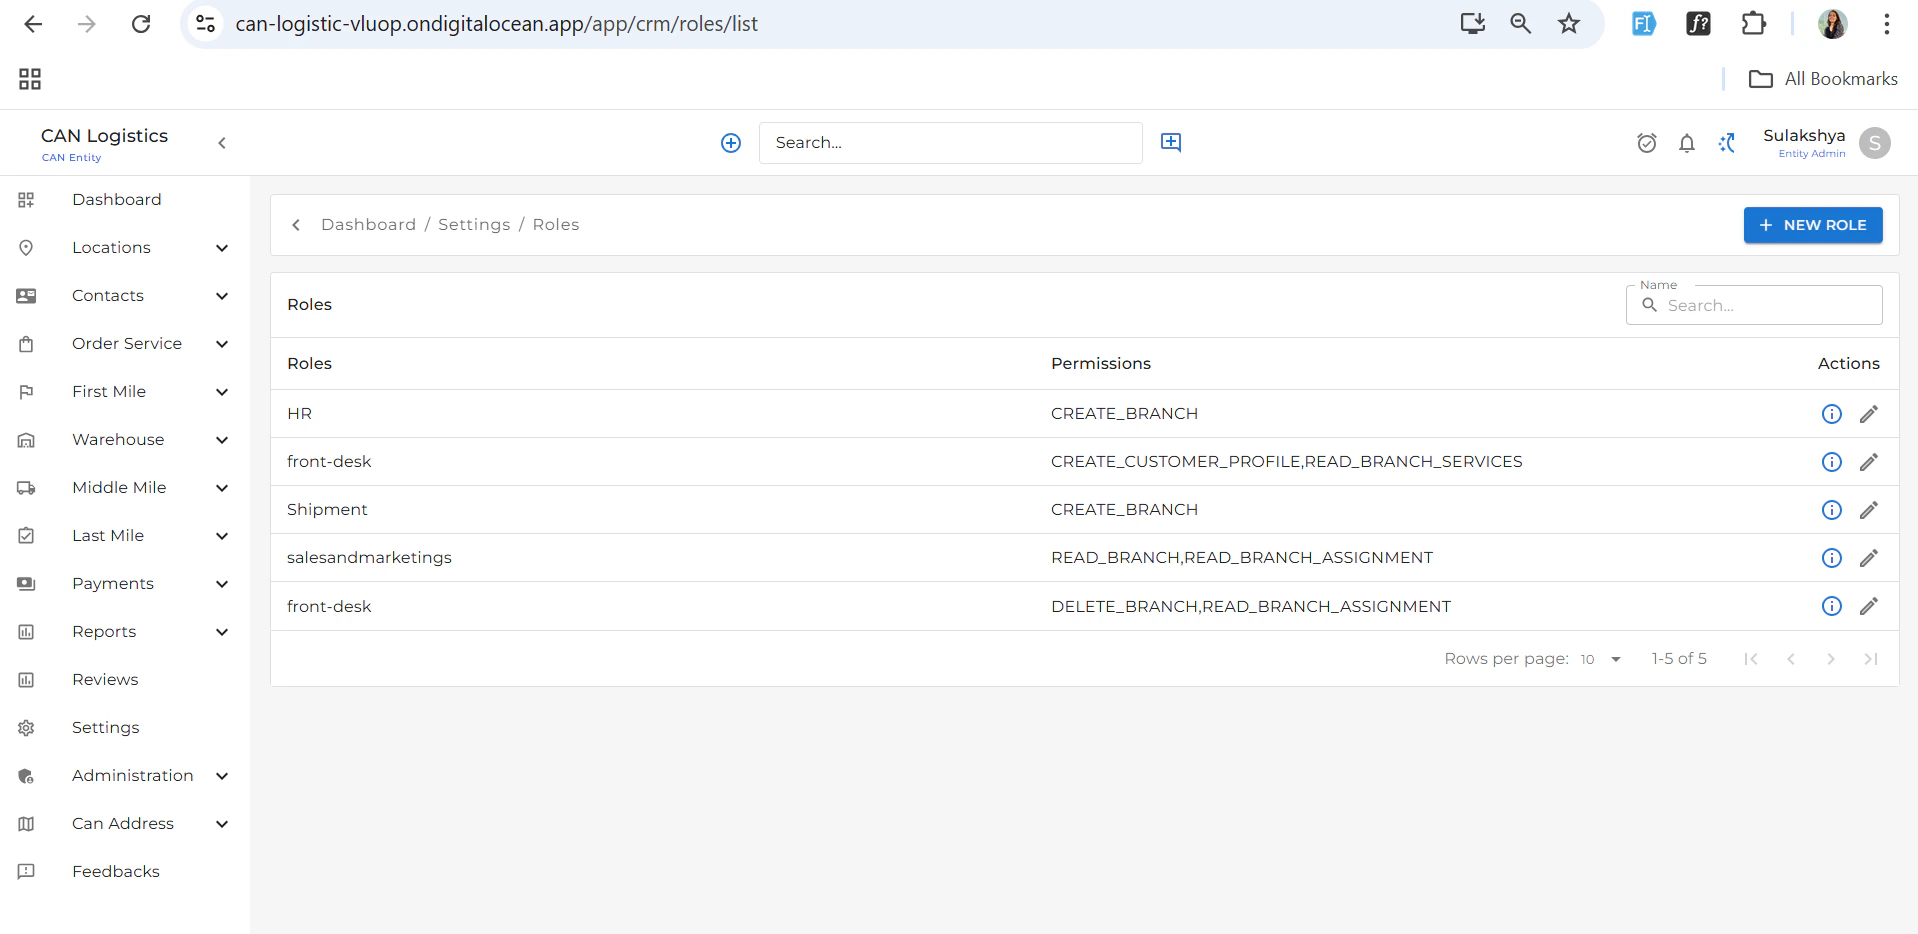Reload the page with refresh icon
Viewport: 1918px width, 934px height.
[141, 24]
